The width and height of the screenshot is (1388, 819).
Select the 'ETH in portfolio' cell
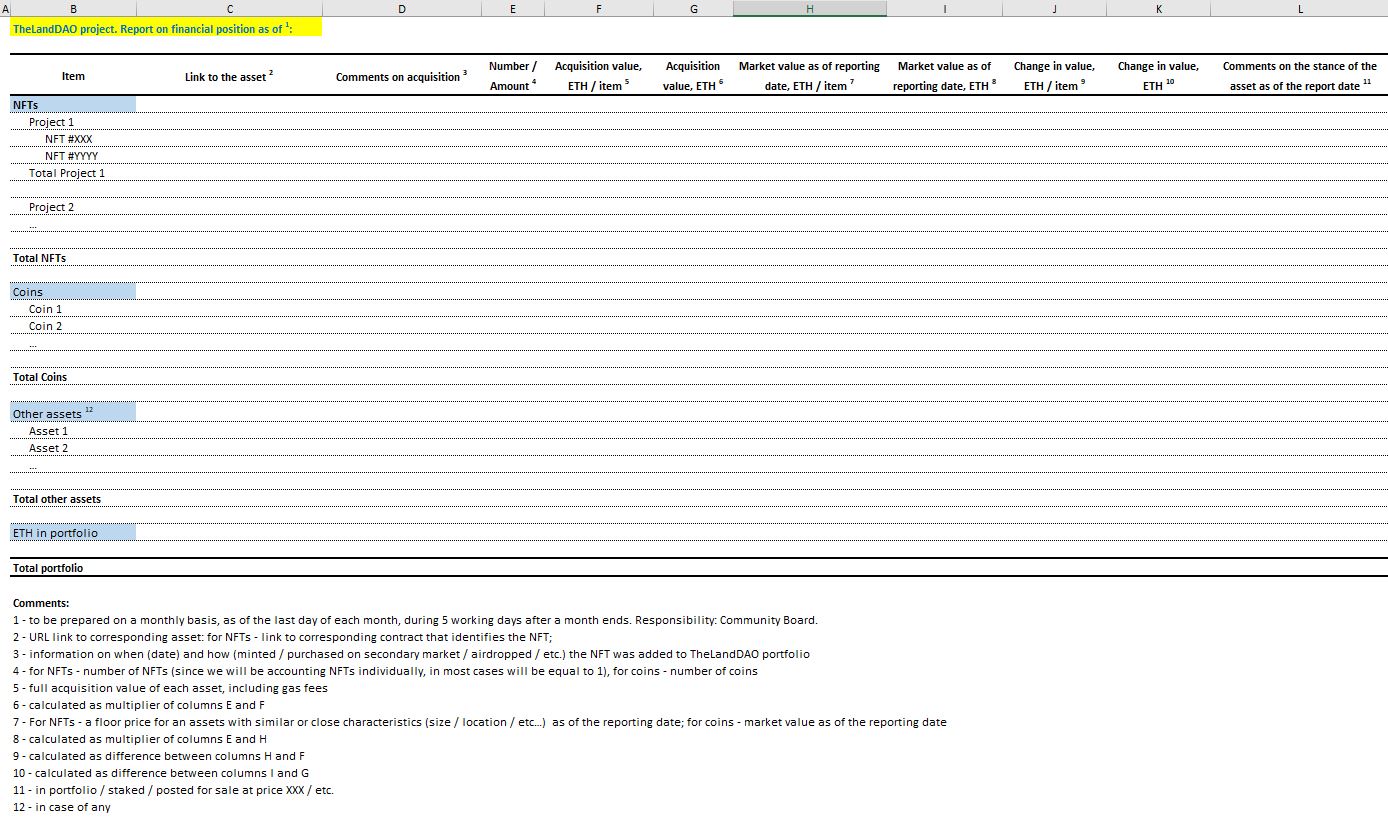point(73,533)
